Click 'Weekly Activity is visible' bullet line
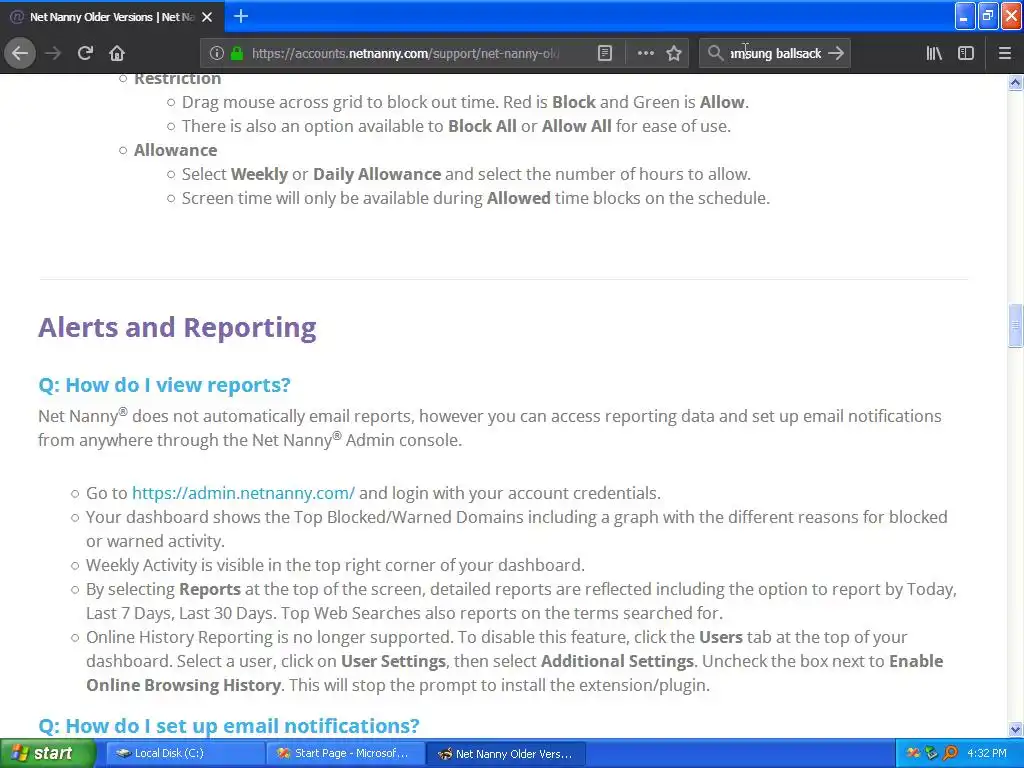 pyautogui.click(x=335, y=565)
